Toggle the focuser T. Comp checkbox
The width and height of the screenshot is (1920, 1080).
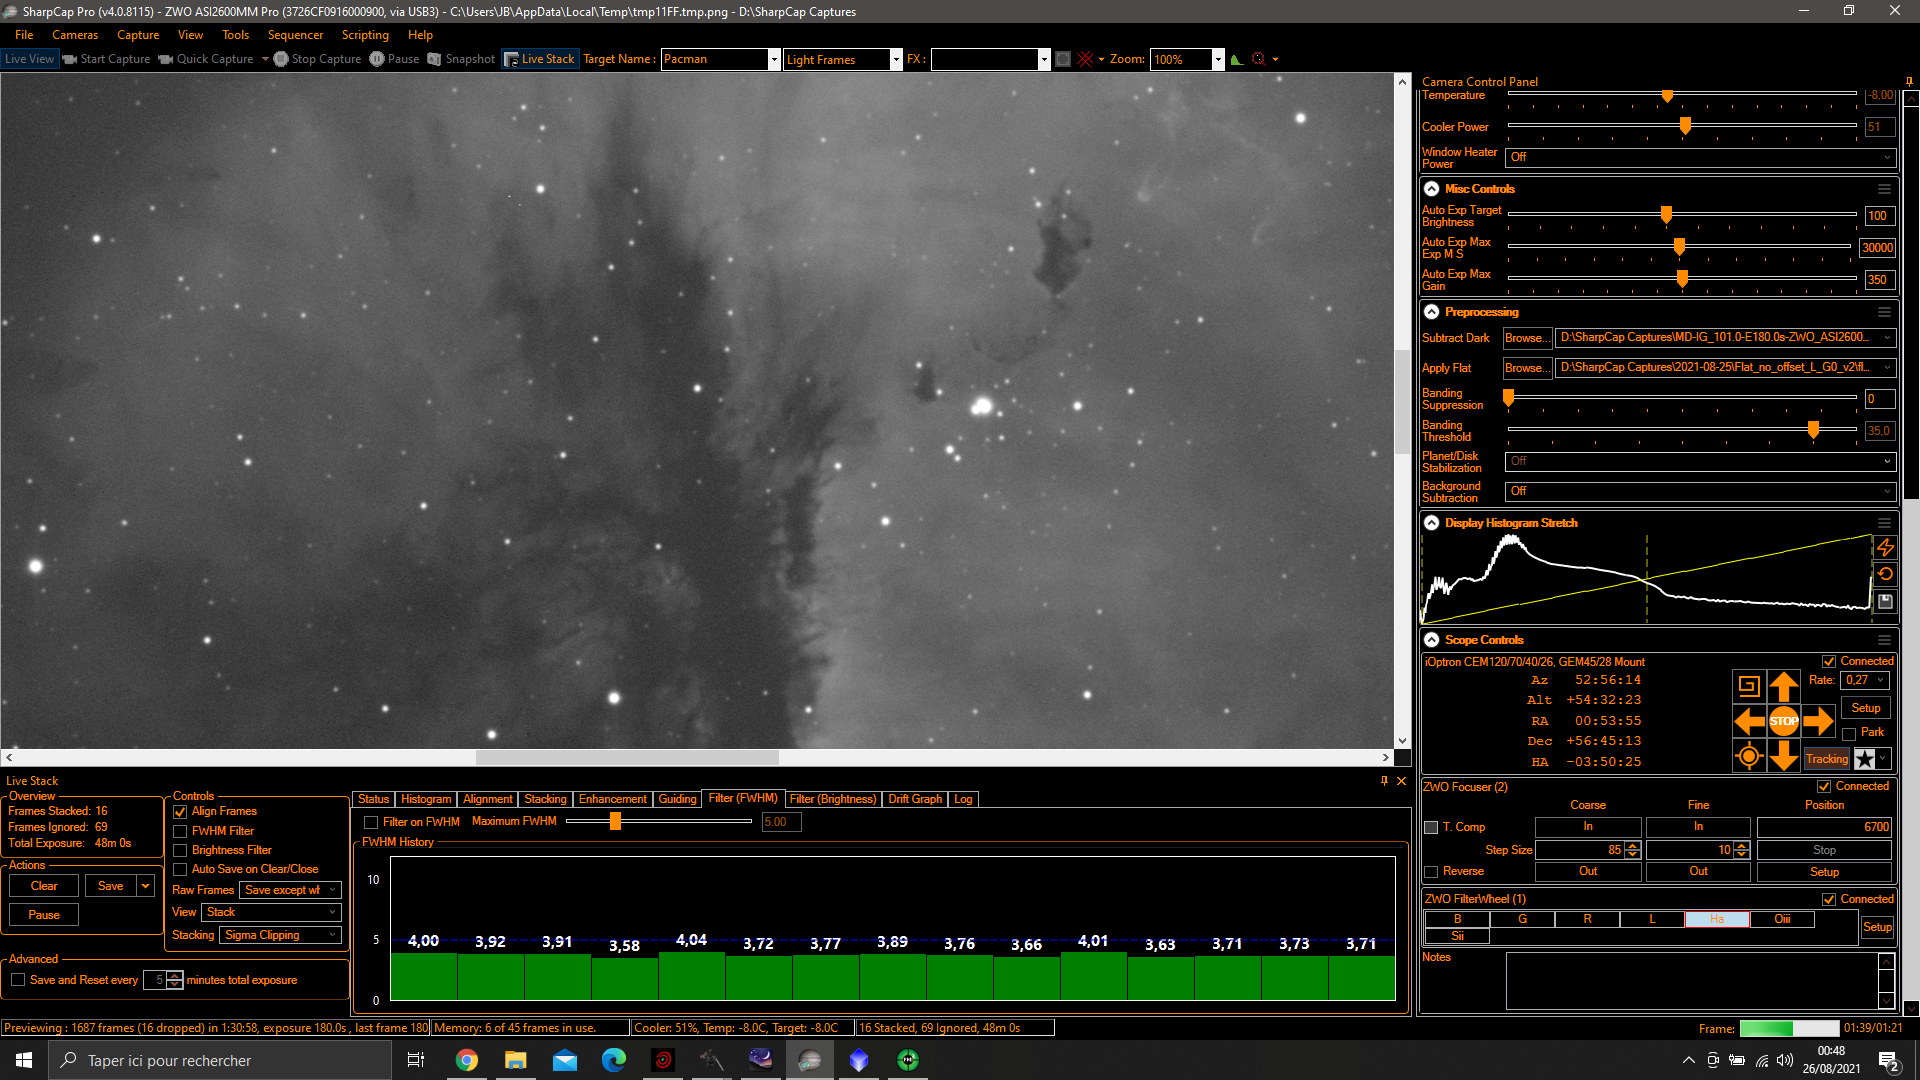(1431, 828)
